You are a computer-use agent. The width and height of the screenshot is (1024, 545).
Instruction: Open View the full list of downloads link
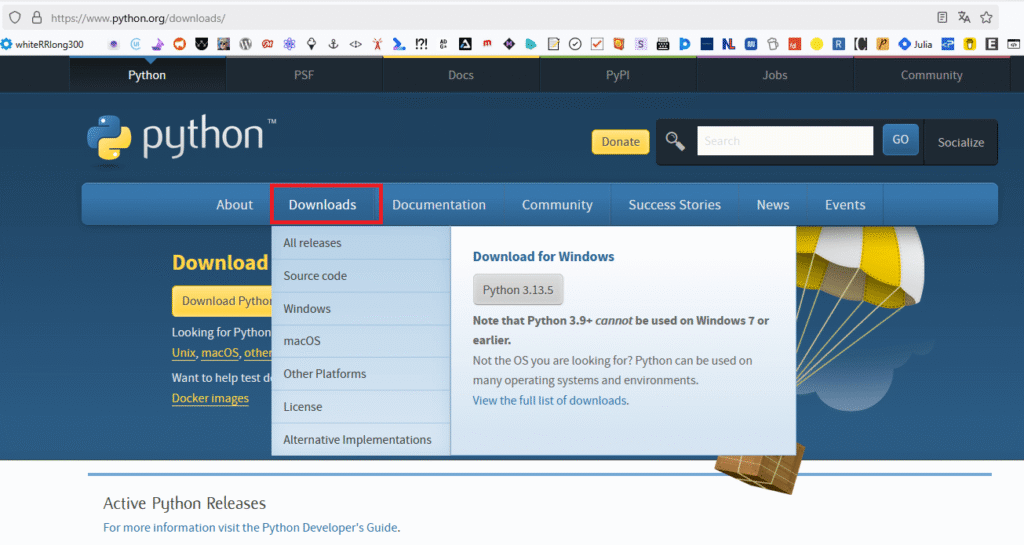click(550, 400)
